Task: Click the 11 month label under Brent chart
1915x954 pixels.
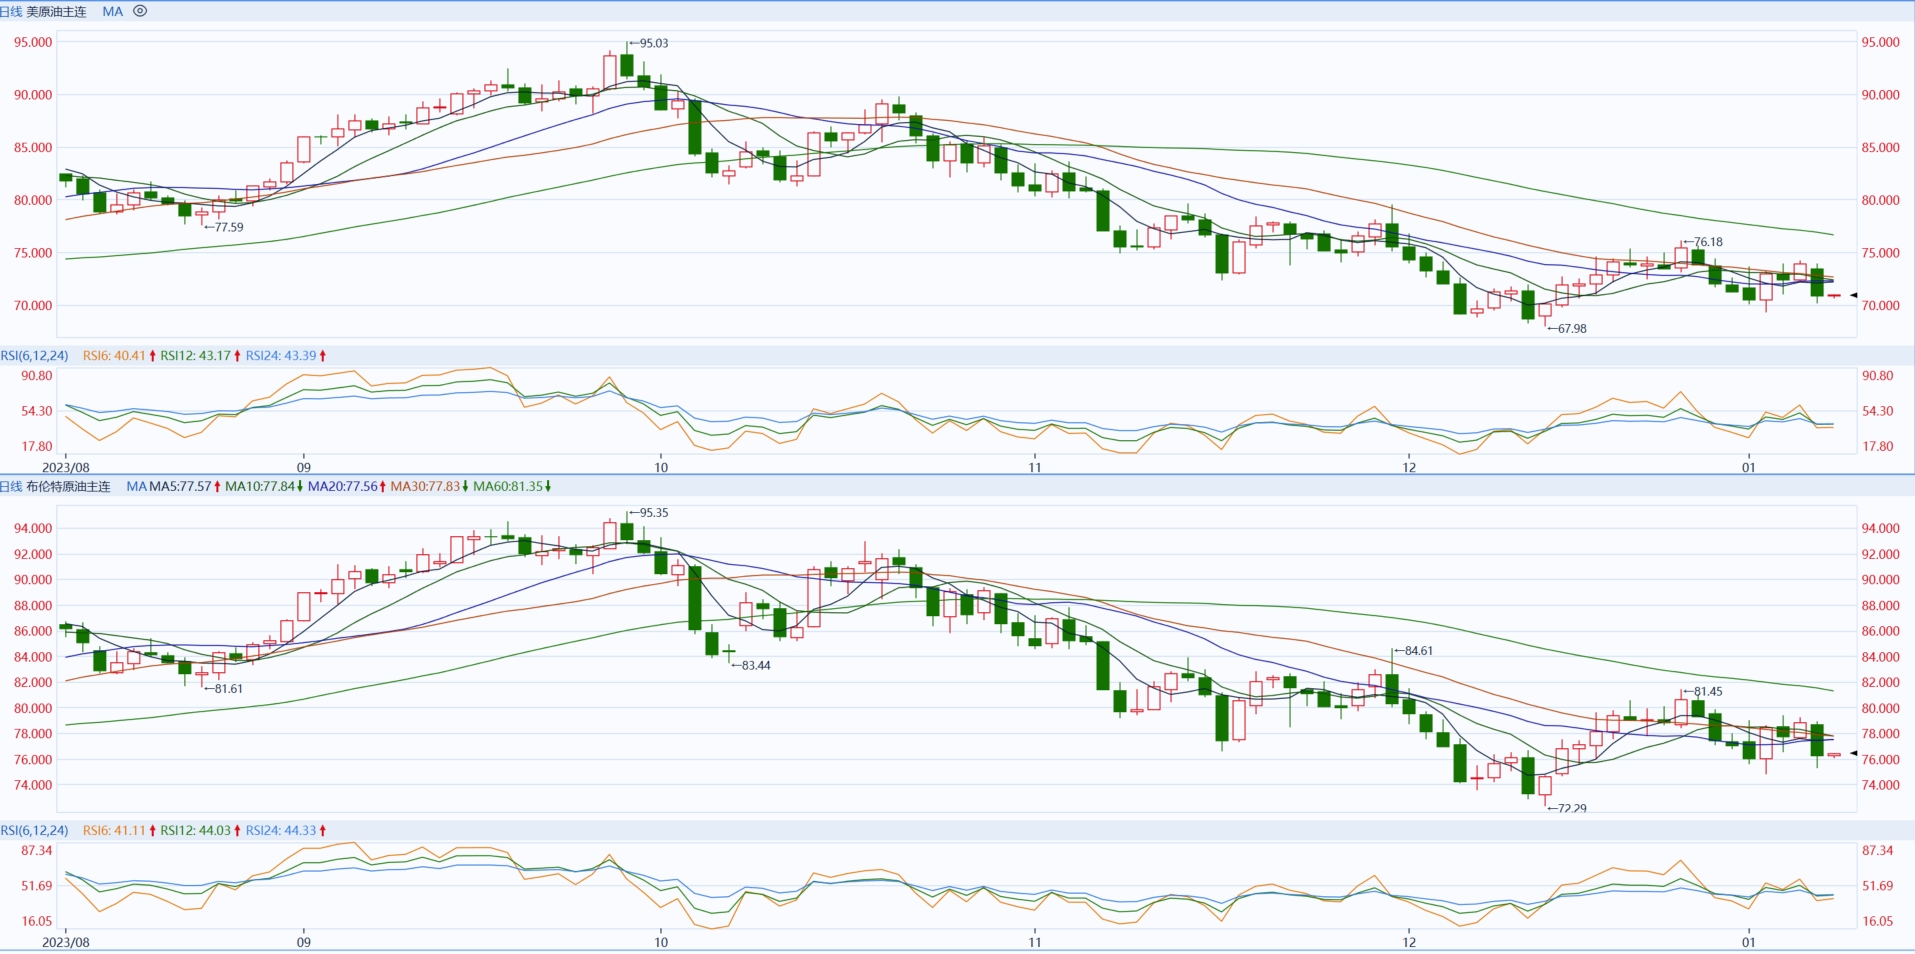Action: pos(1035,942)
